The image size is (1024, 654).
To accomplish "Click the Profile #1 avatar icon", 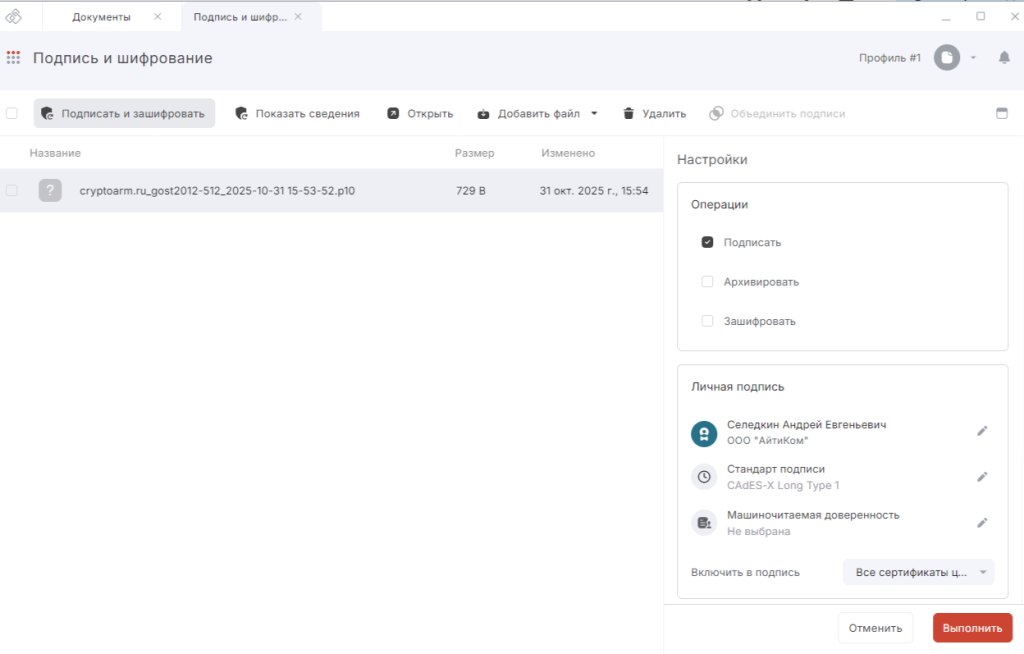I will tap(946, 58).
